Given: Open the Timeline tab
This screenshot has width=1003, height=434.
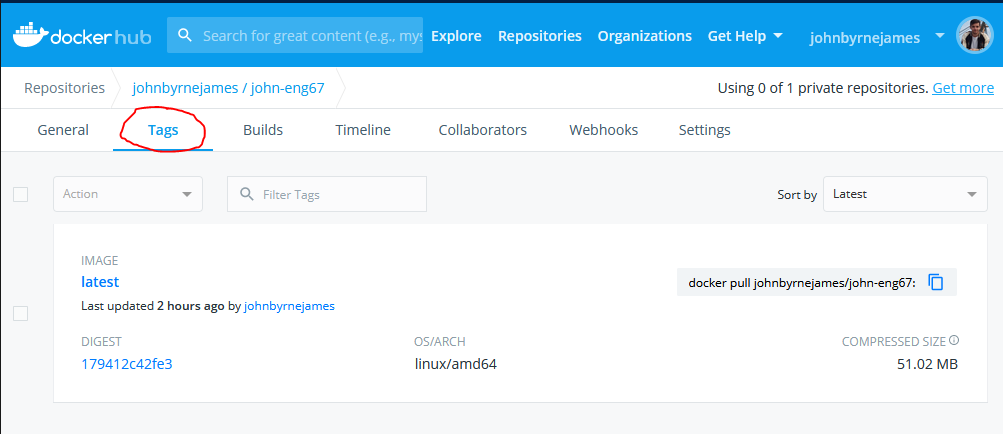Looking at the screenshot, I should 363,130.
